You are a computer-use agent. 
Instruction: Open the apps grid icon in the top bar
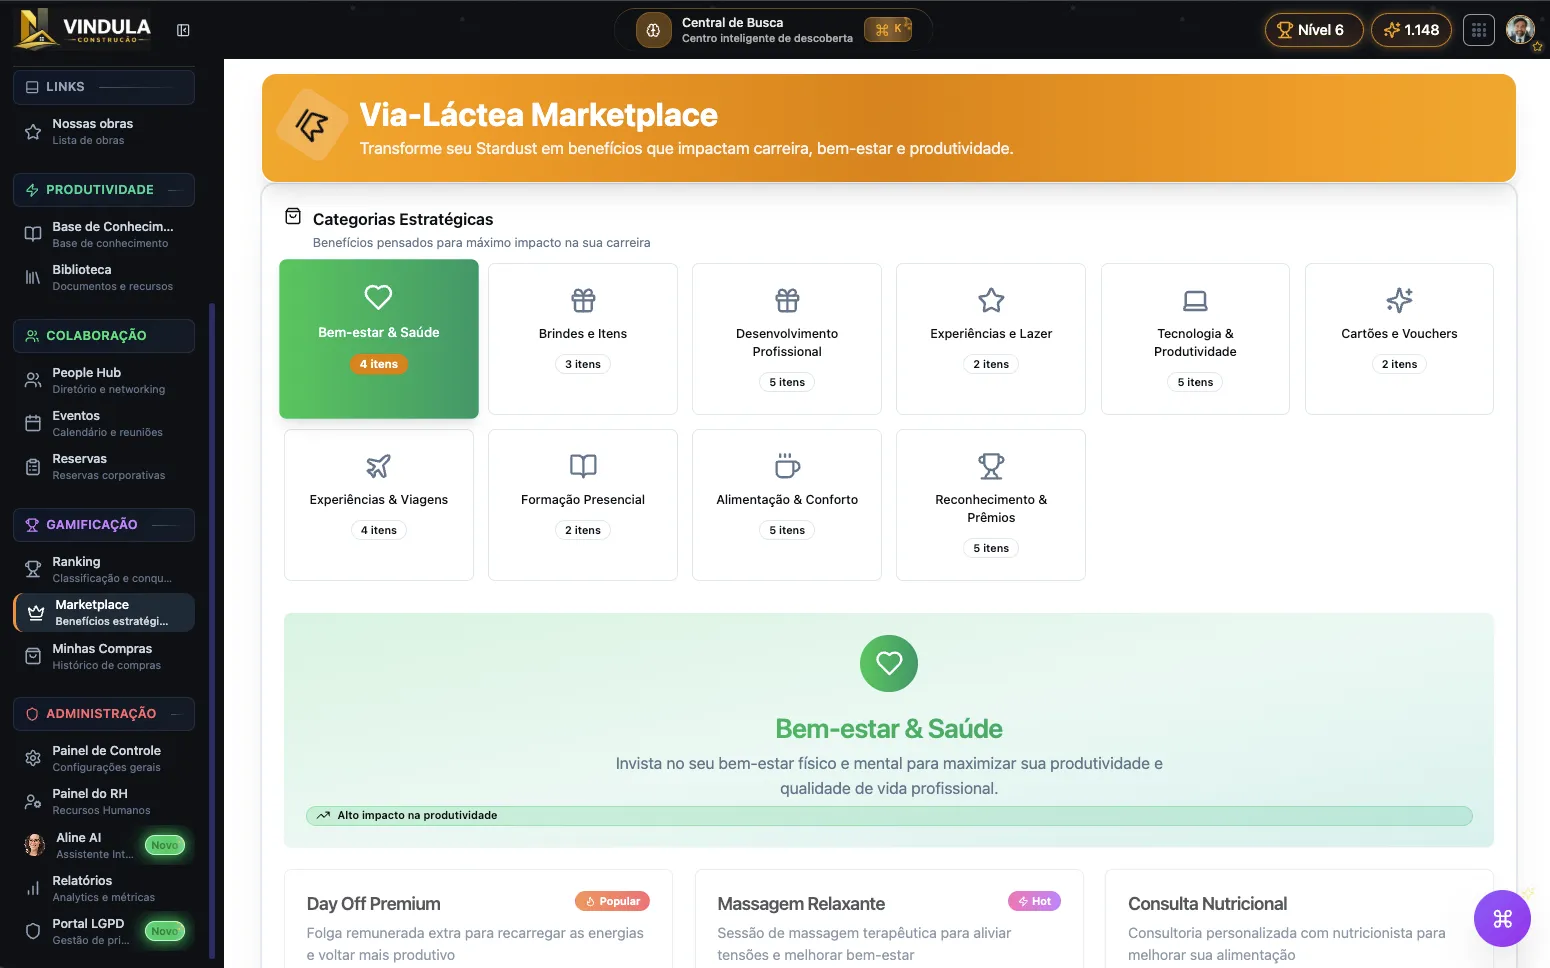pos(1478,29)
